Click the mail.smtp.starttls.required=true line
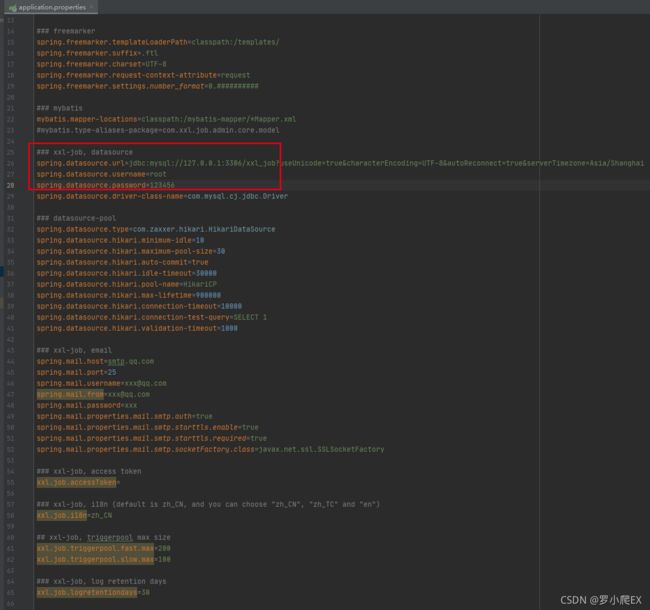 coord(151,438)
